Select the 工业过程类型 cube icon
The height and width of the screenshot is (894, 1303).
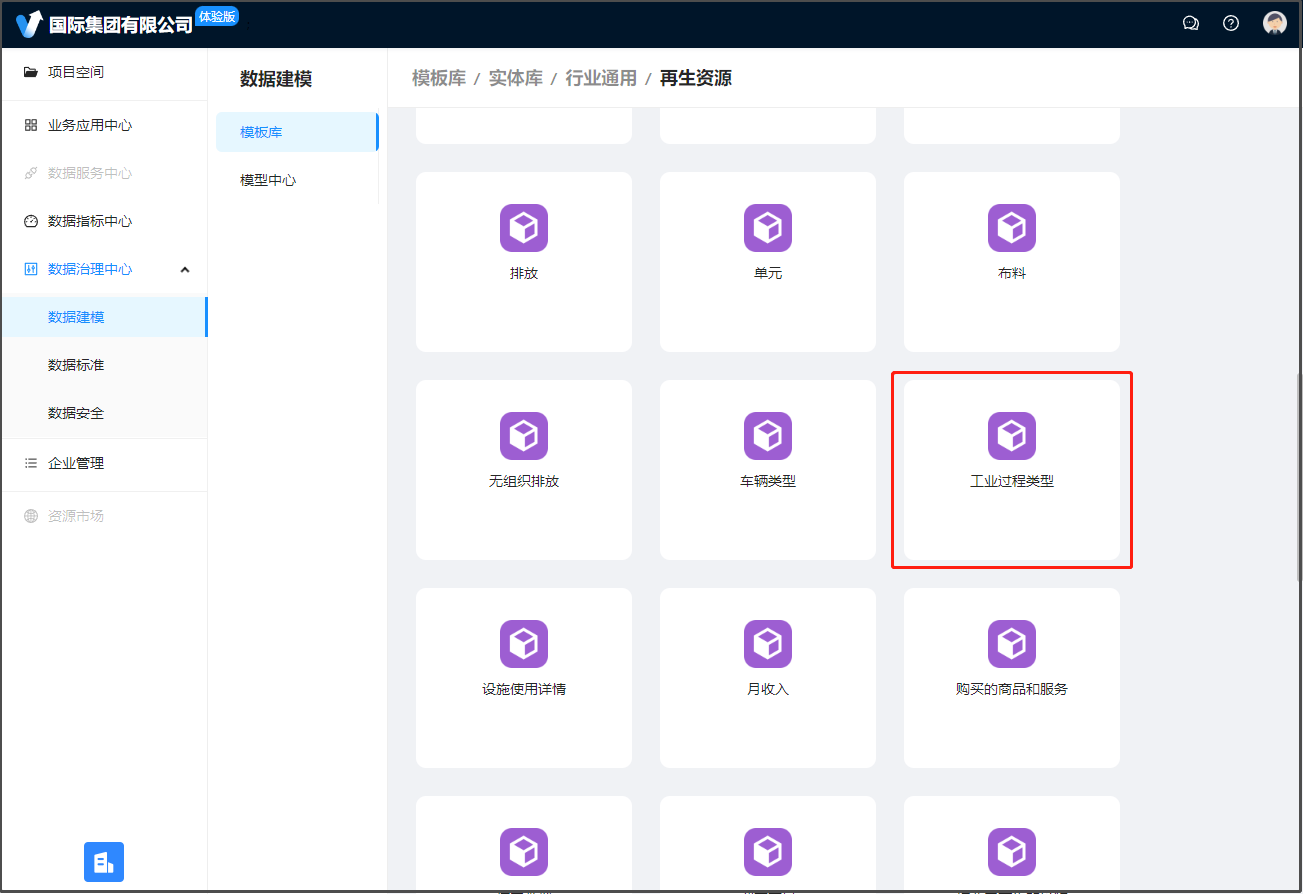(x=1012, y=436)
